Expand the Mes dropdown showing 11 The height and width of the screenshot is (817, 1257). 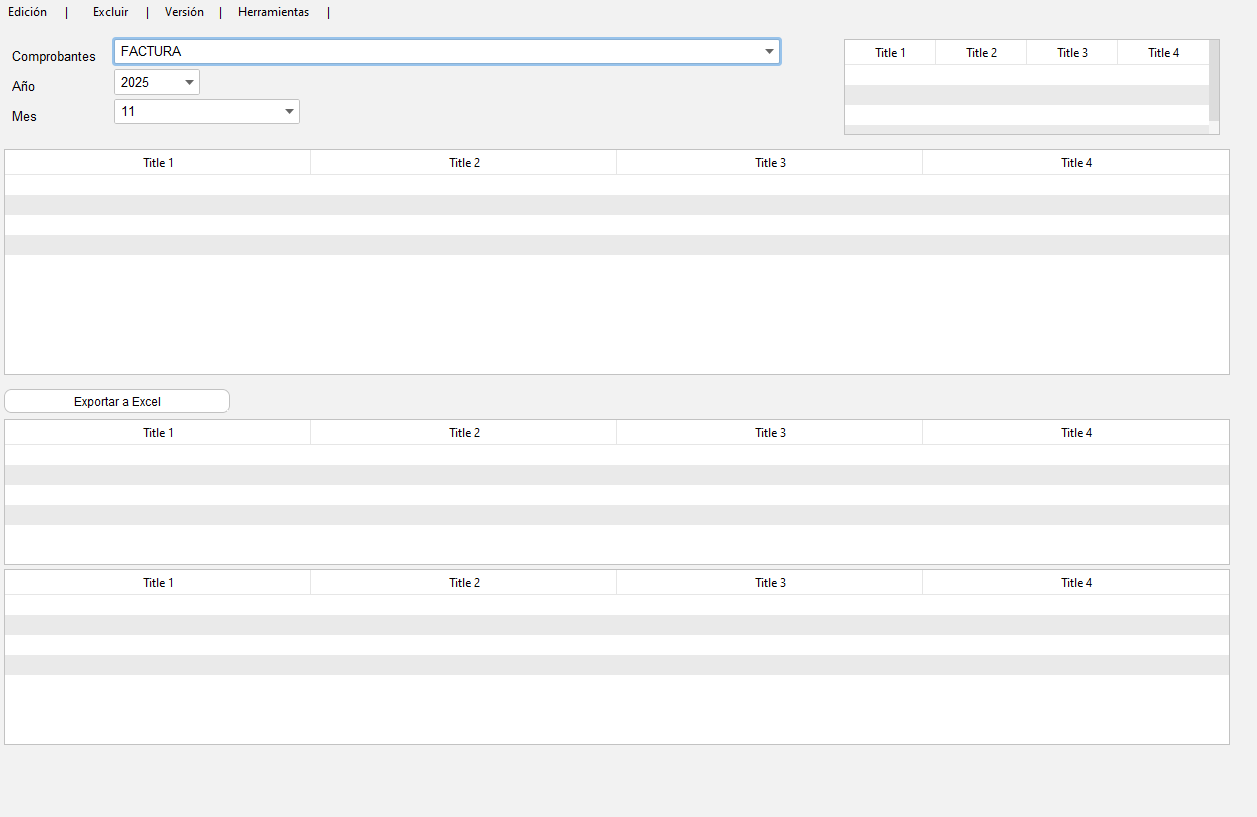[x=289, y=112]
